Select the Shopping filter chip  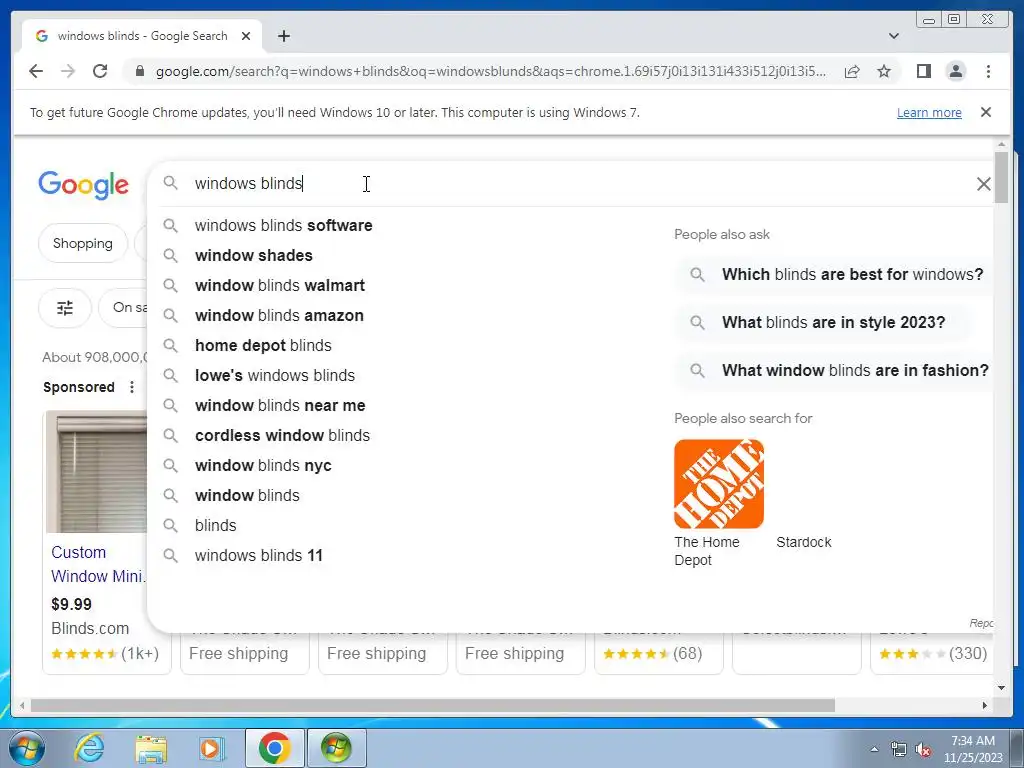point(82,243)
